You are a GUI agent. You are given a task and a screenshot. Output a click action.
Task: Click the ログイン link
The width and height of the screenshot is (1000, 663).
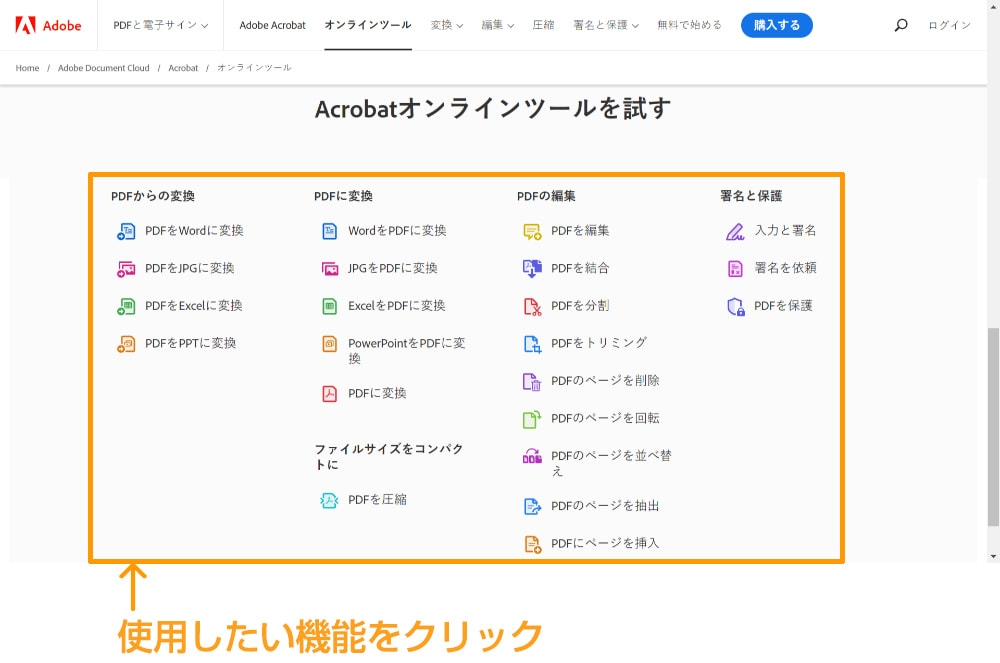[950, 25]
